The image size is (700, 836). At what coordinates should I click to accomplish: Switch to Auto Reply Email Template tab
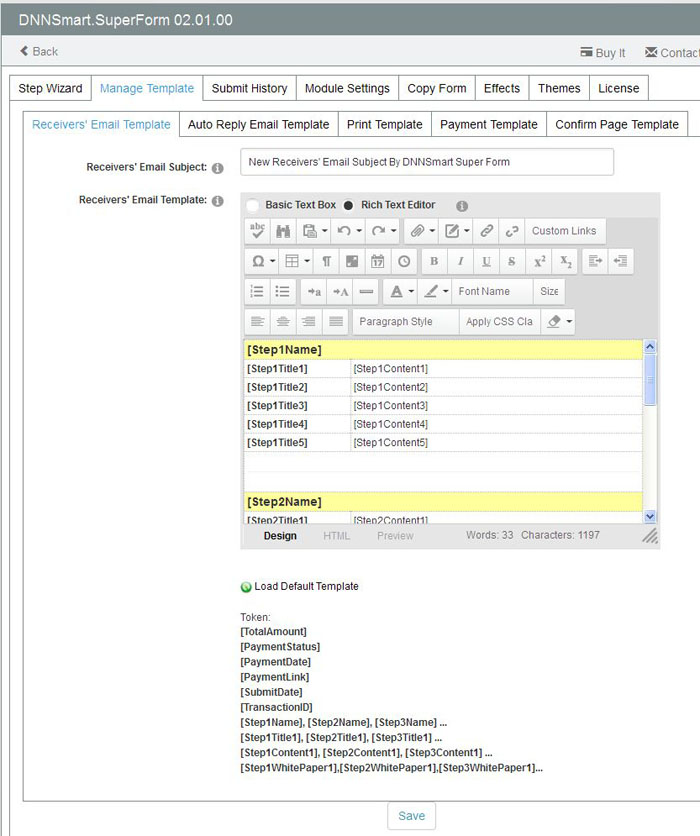click(x=259, y=124)
